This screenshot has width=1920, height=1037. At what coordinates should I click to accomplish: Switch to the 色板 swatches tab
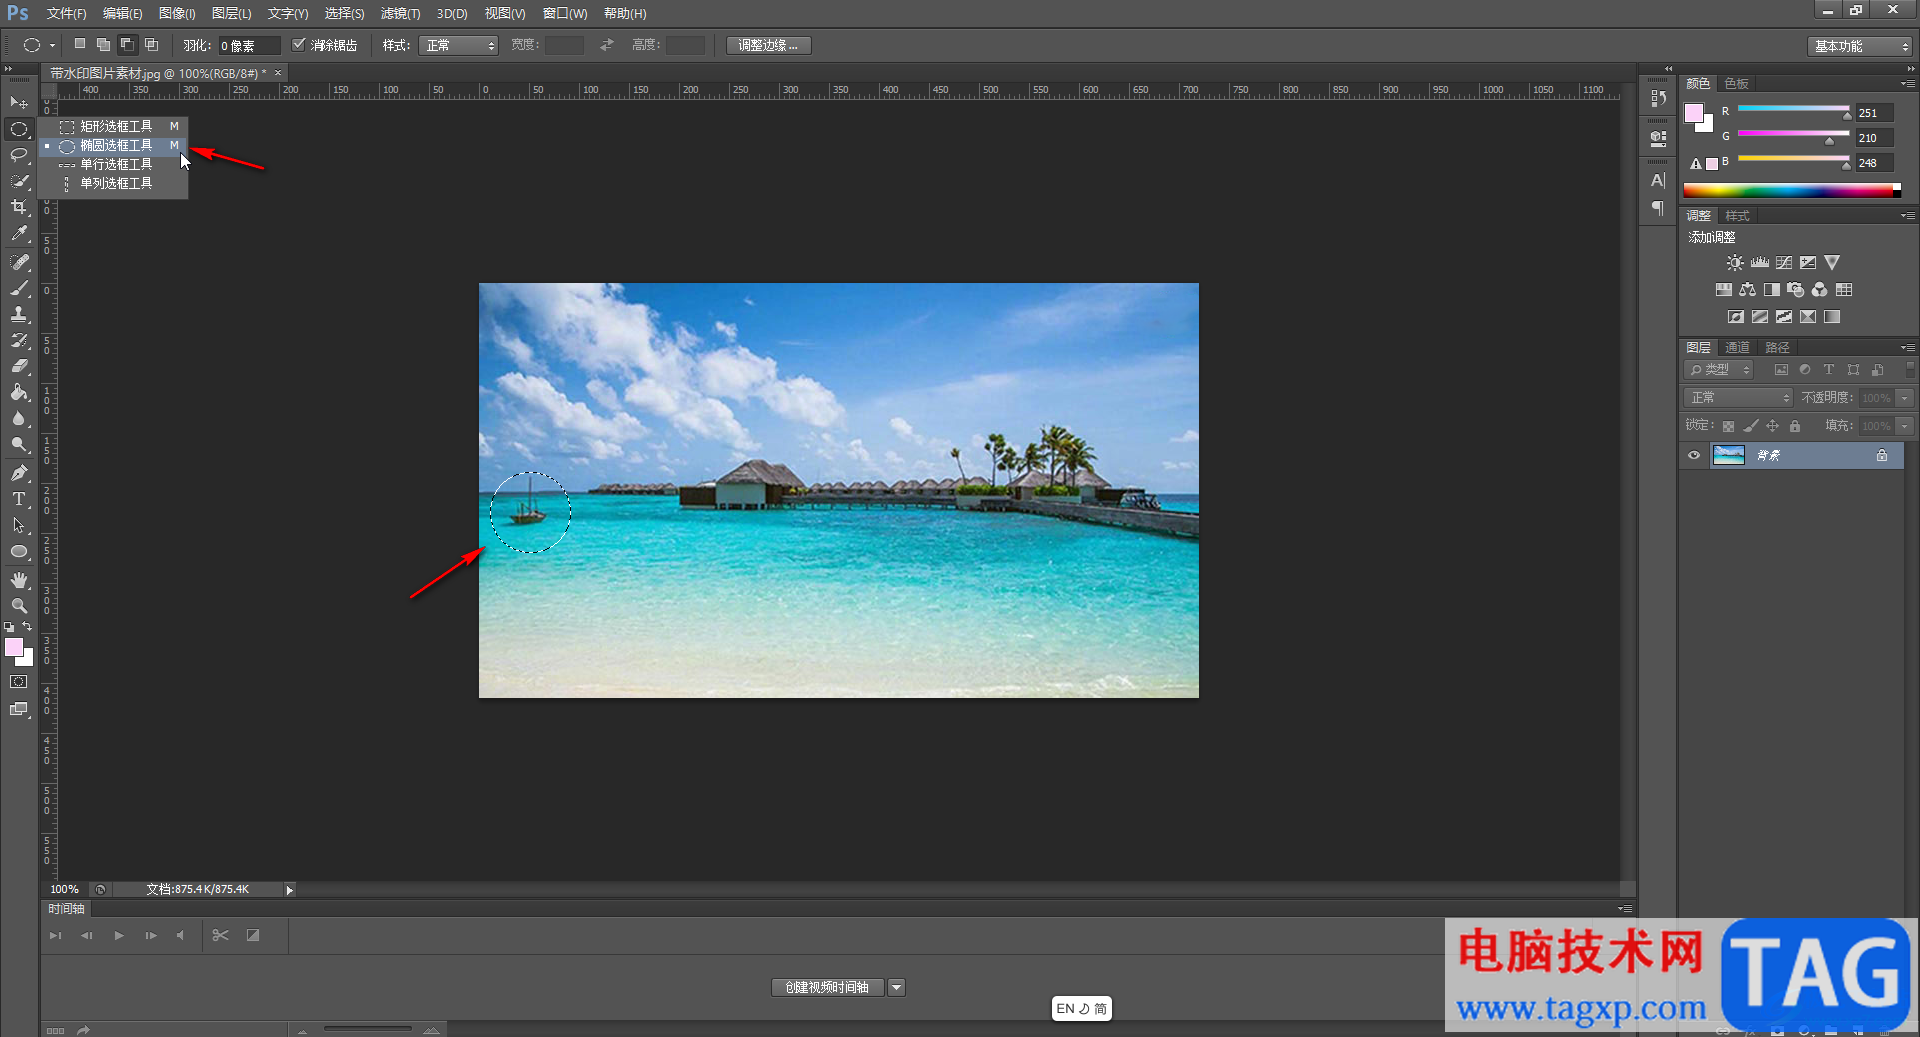(1737, 84)
